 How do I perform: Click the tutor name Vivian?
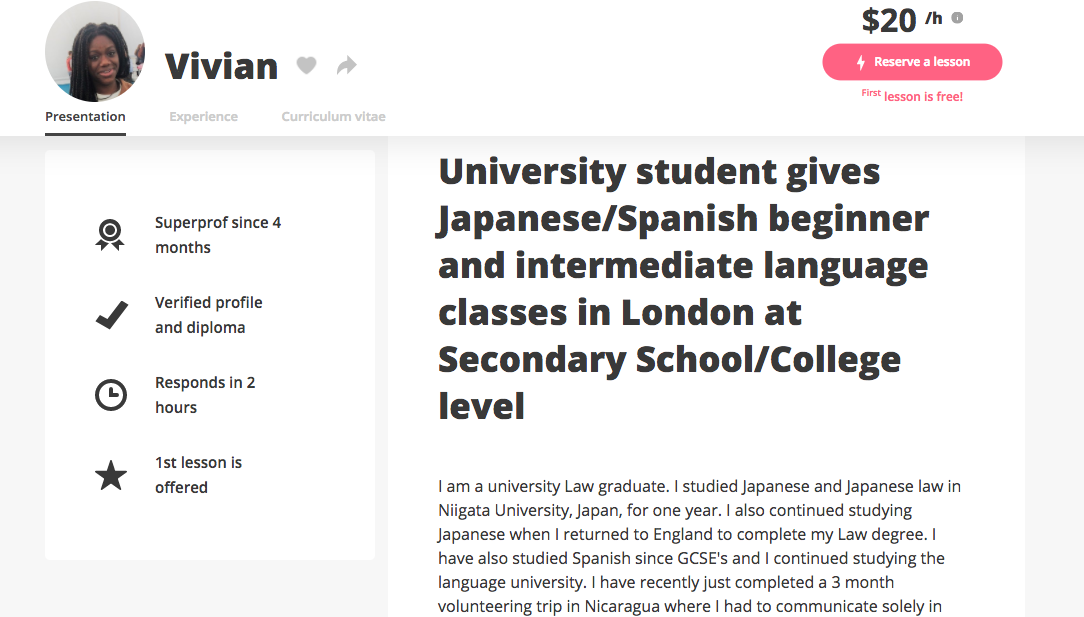click(221, 66)
